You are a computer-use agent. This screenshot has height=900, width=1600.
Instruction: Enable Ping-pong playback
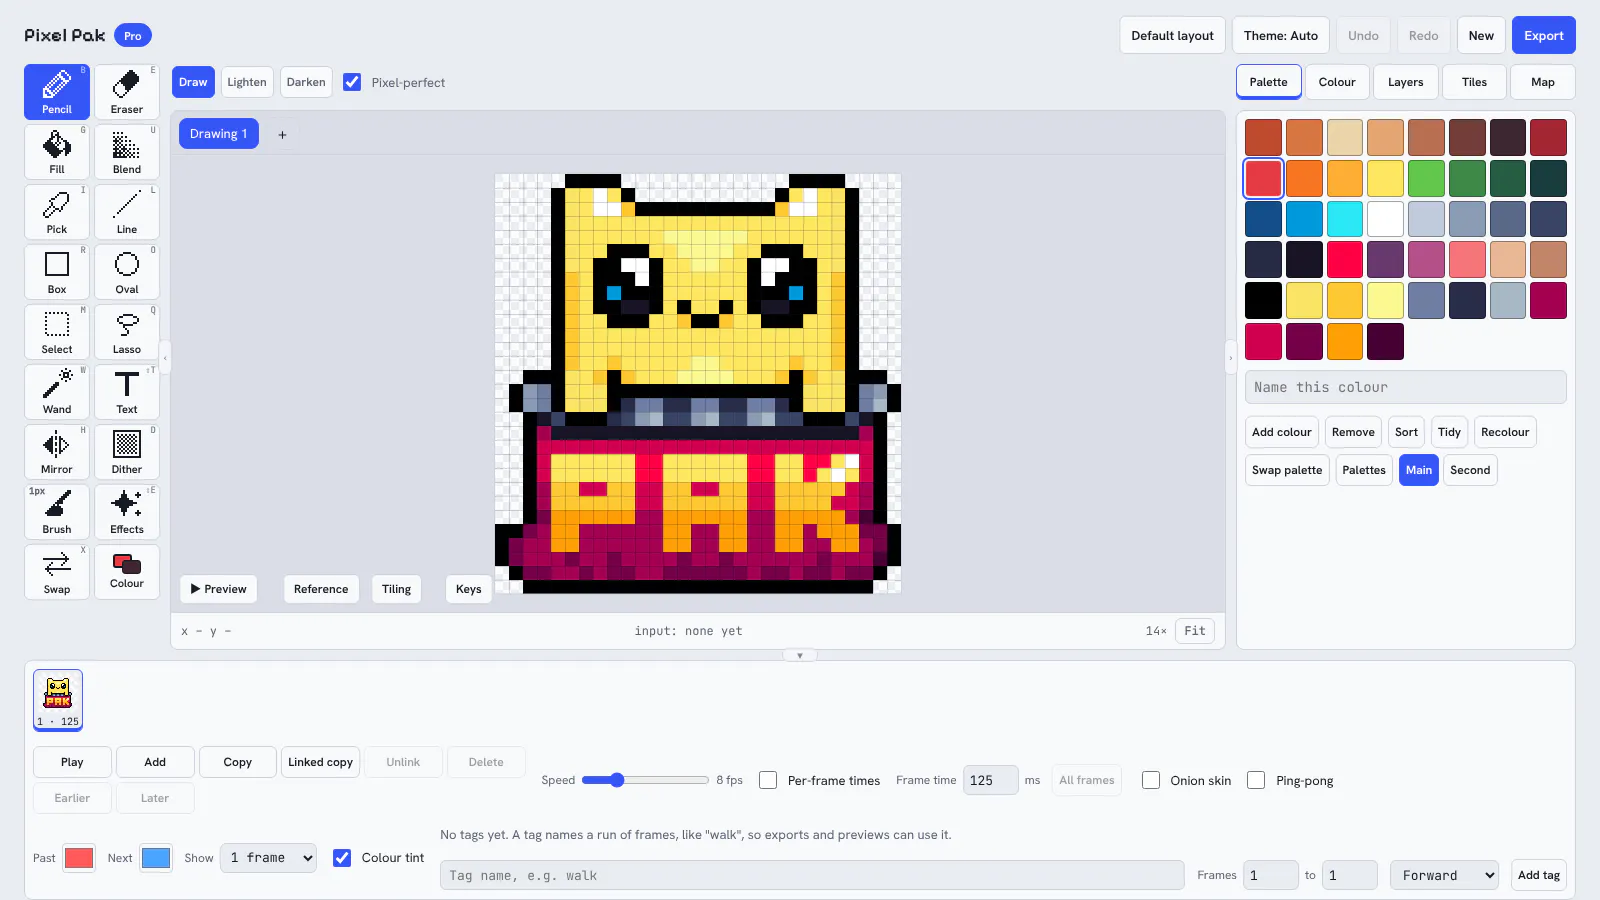tap(1256, 780)
